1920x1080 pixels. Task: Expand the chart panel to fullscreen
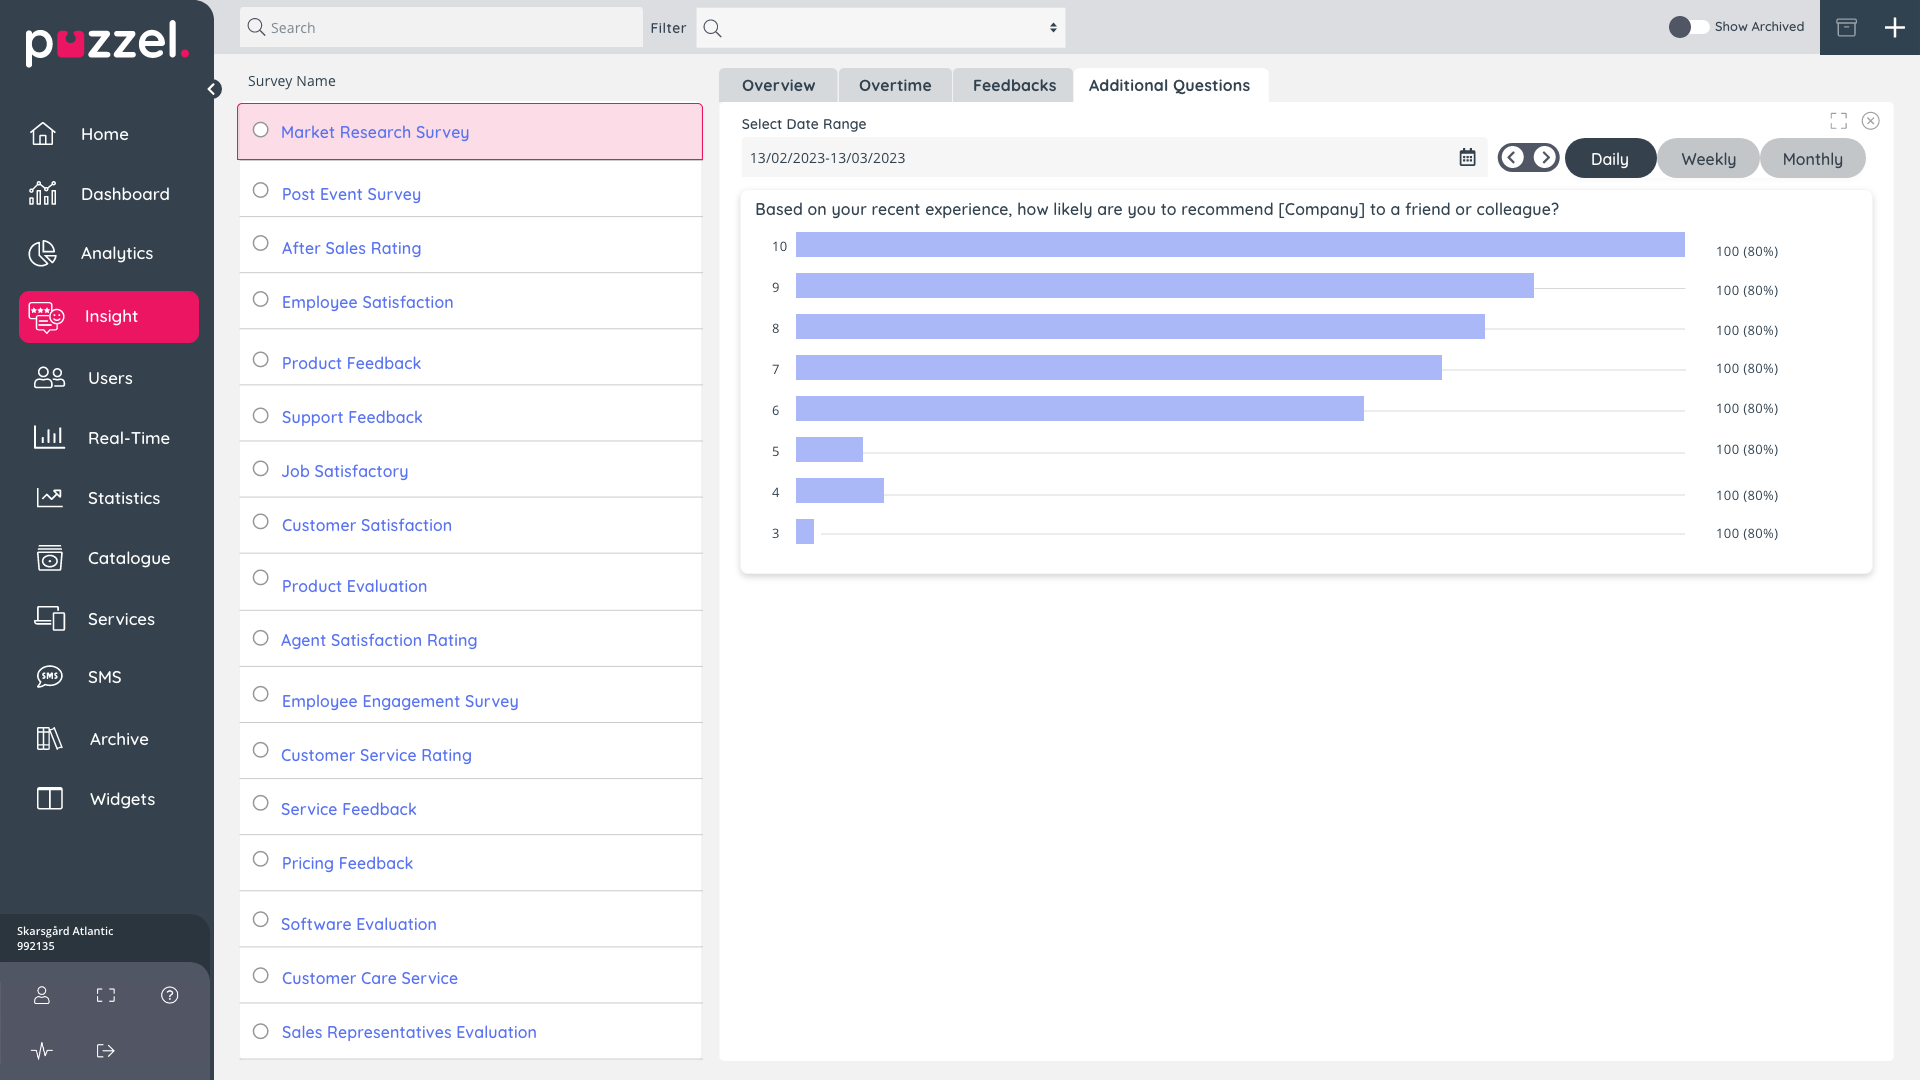1838,121
